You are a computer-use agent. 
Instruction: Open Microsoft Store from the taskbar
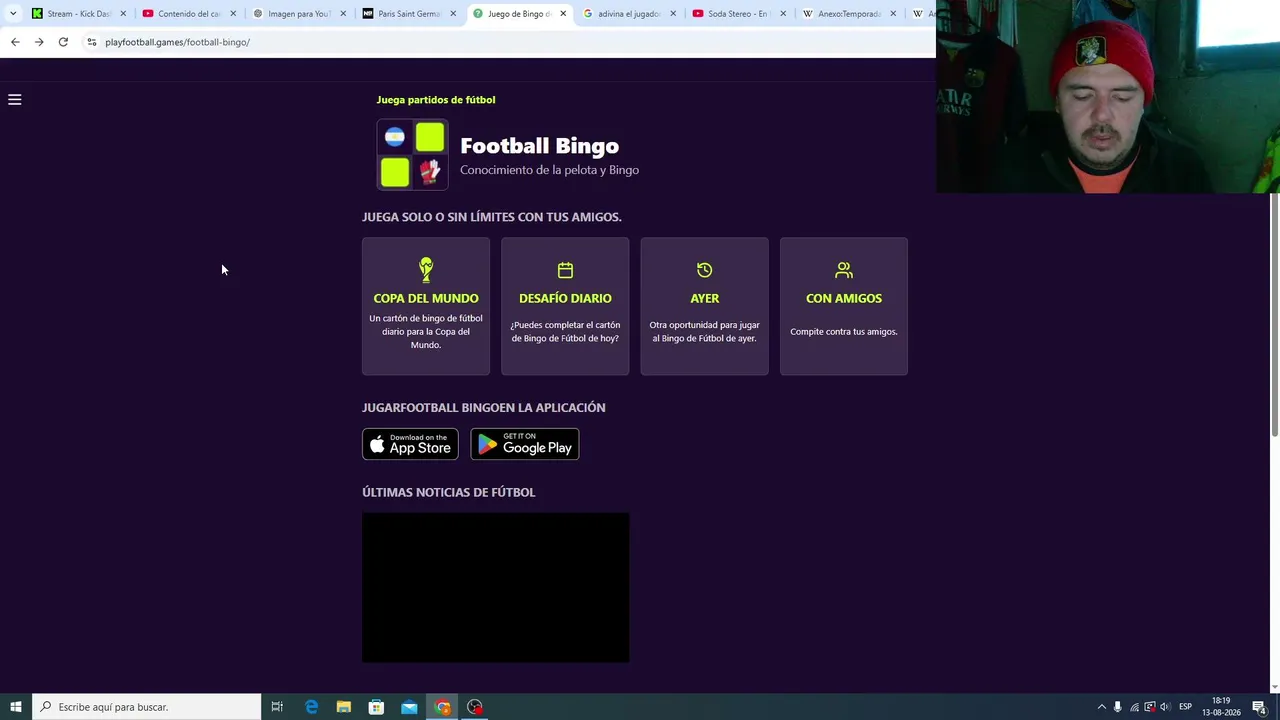[x=376, y=707]
